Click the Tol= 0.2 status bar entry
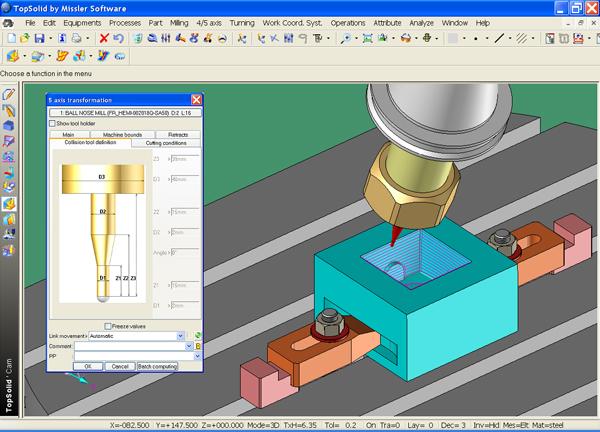The height and width of the screenshot is (432, 600). click(x=341, y=425)
